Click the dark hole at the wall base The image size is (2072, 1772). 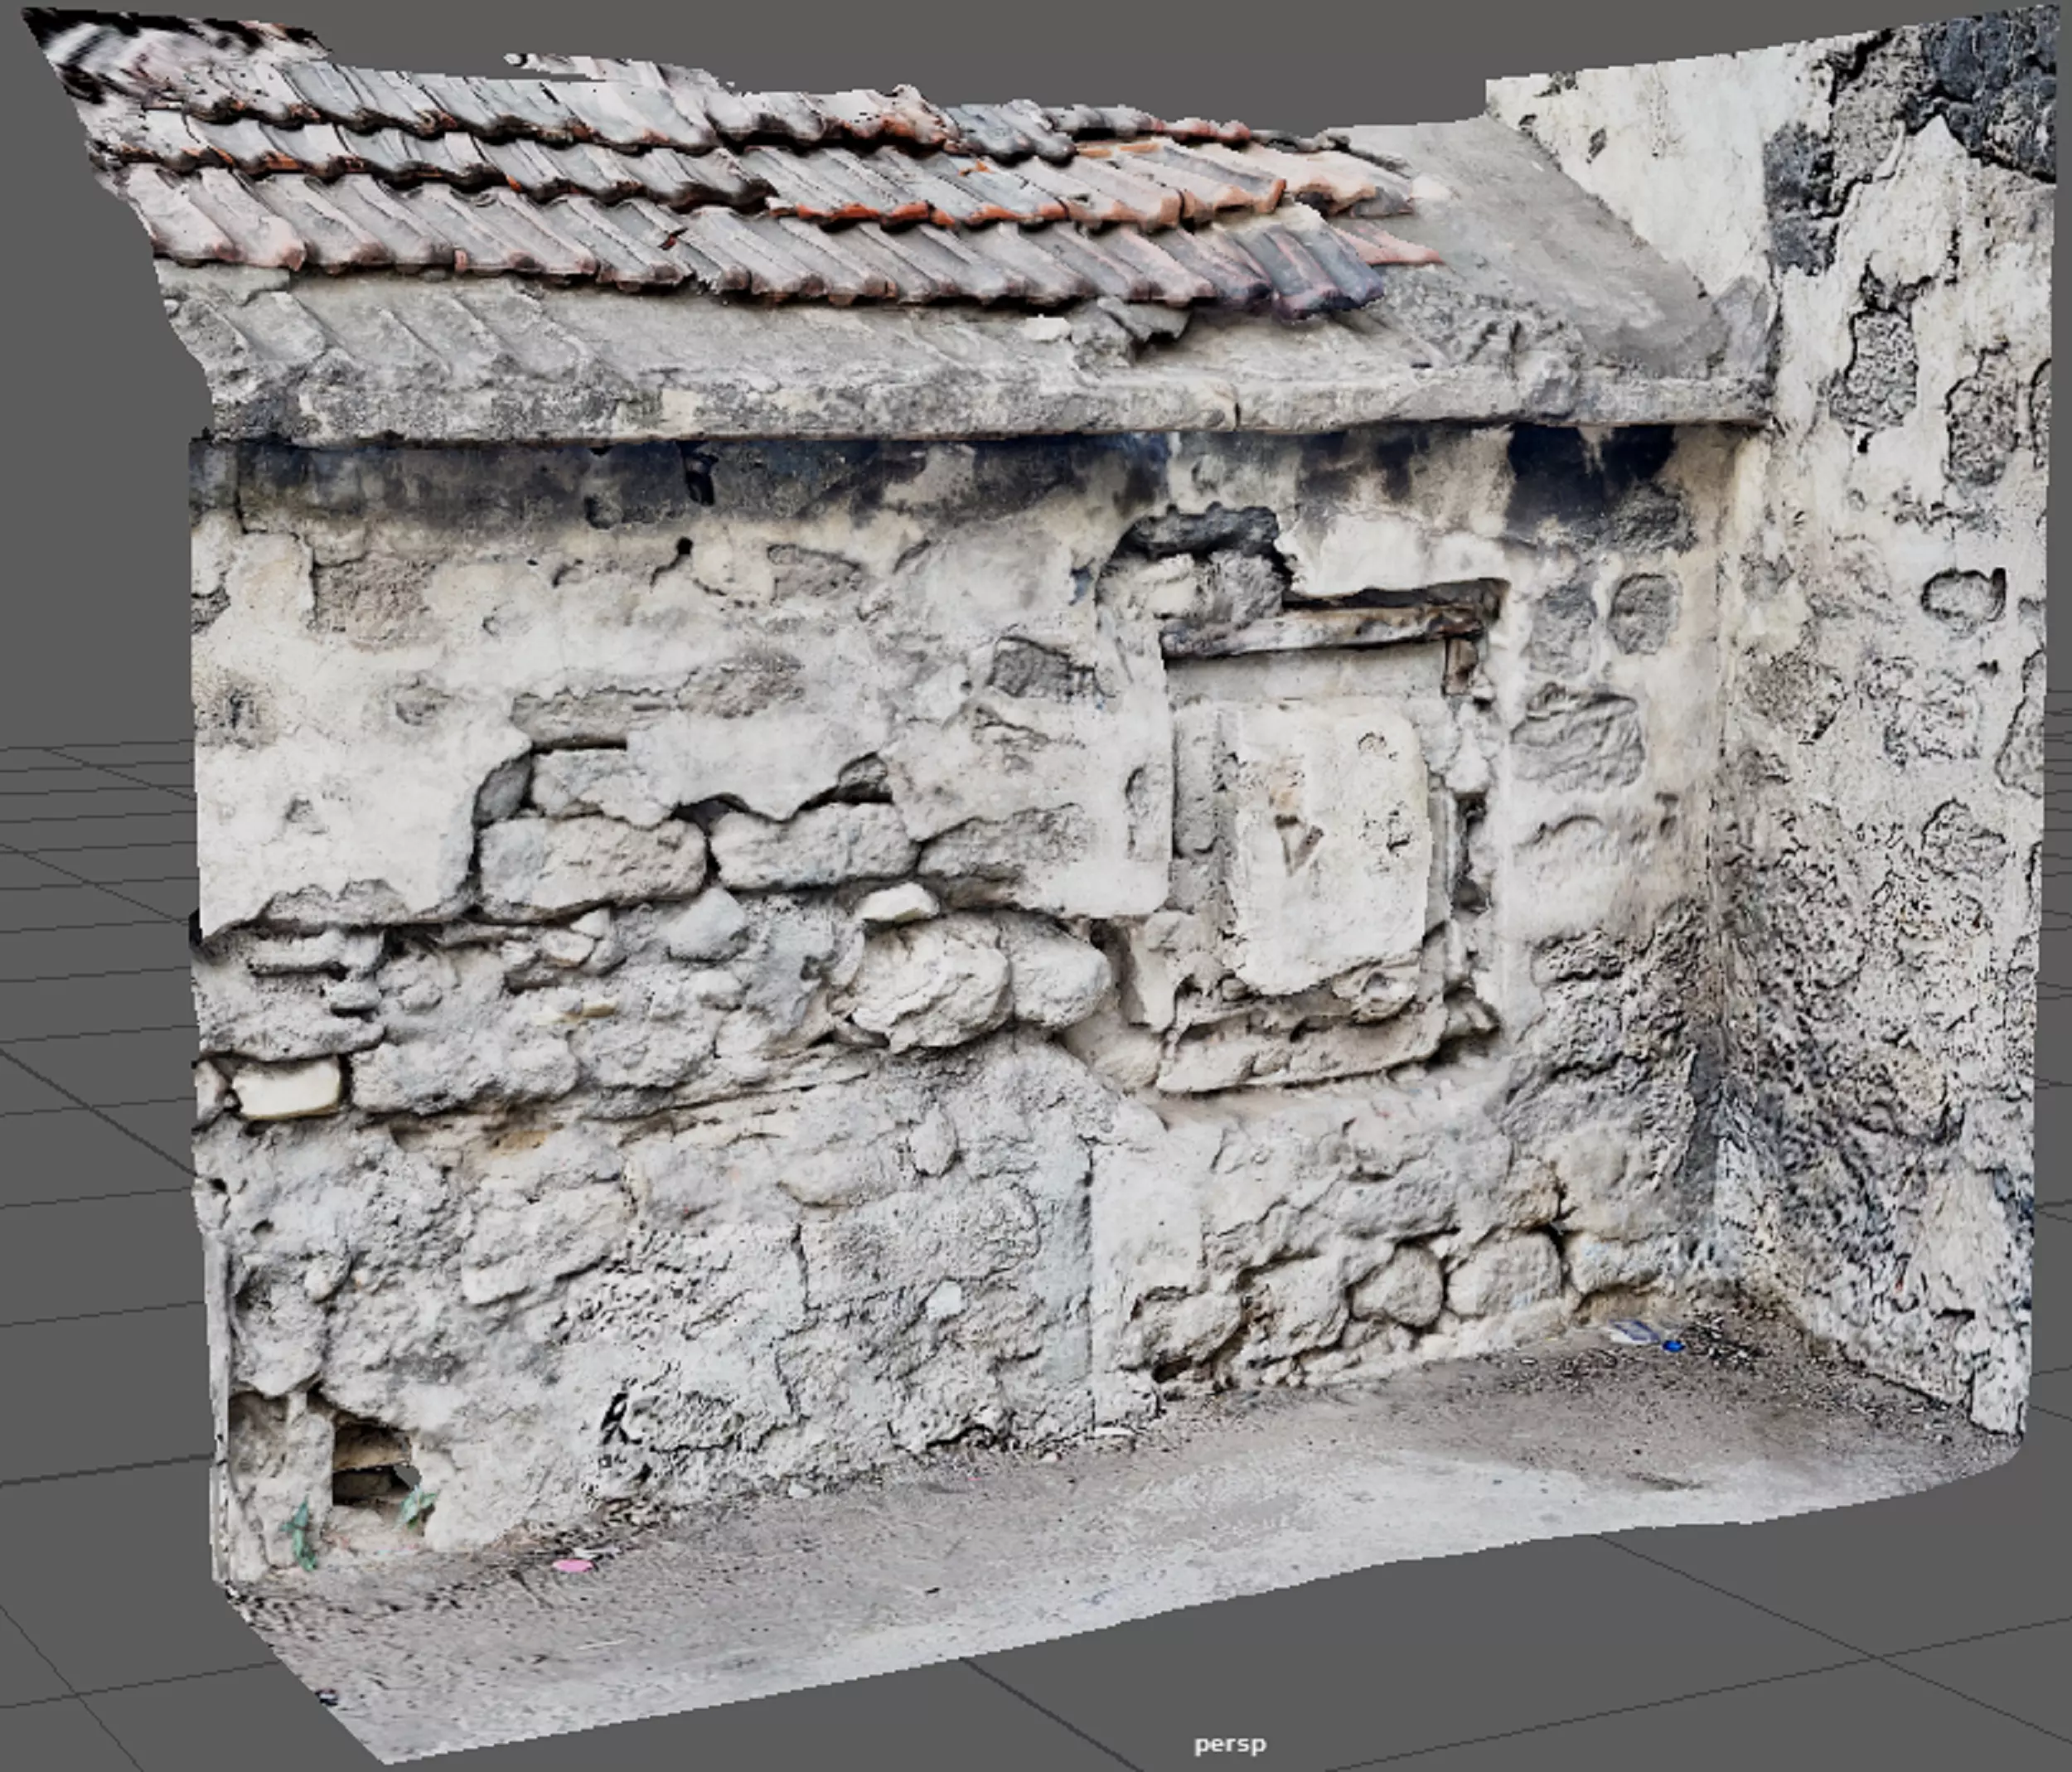(x=368, y=1462)
